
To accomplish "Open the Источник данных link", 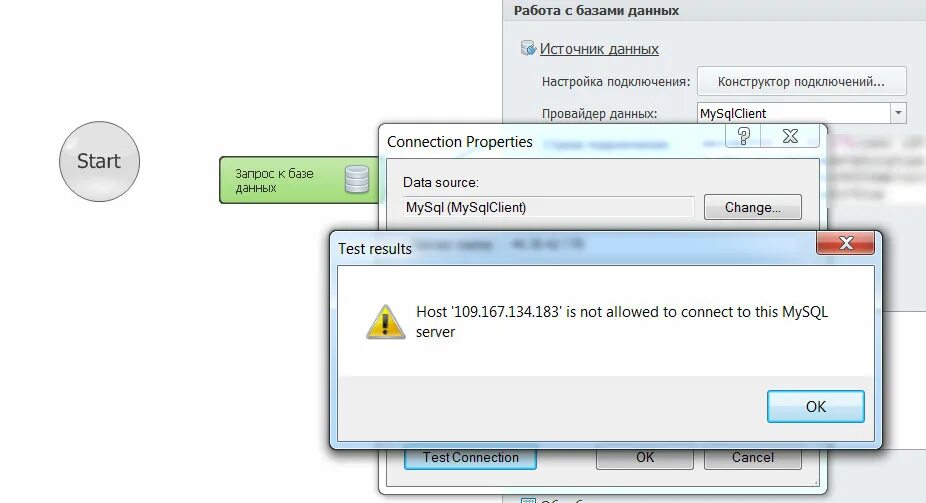I will tap(599, 49).
